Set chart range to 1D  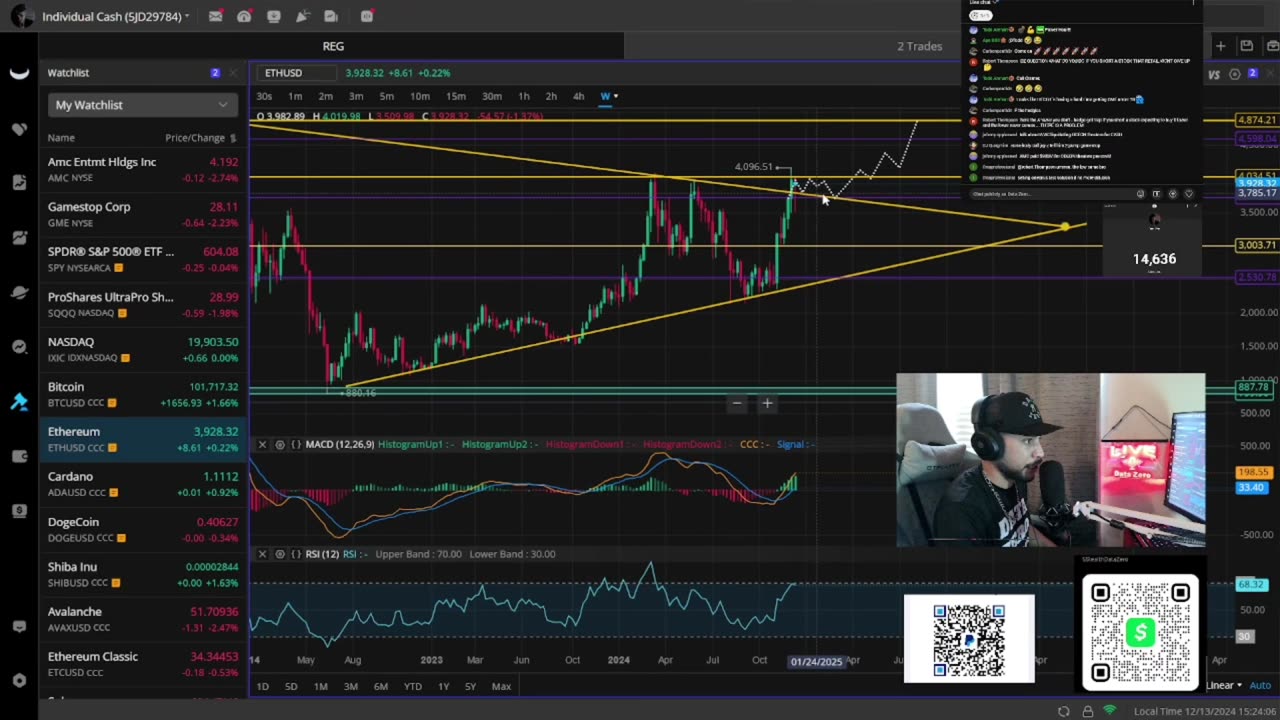263,686
